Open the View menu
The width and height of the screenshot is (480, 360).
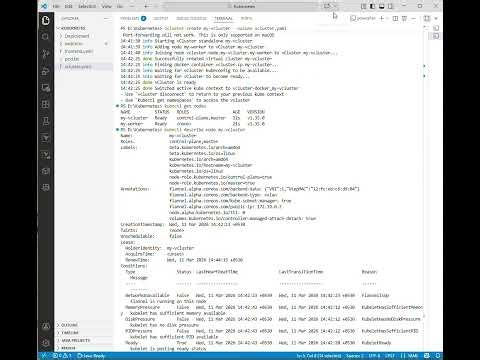click(106, 6)
